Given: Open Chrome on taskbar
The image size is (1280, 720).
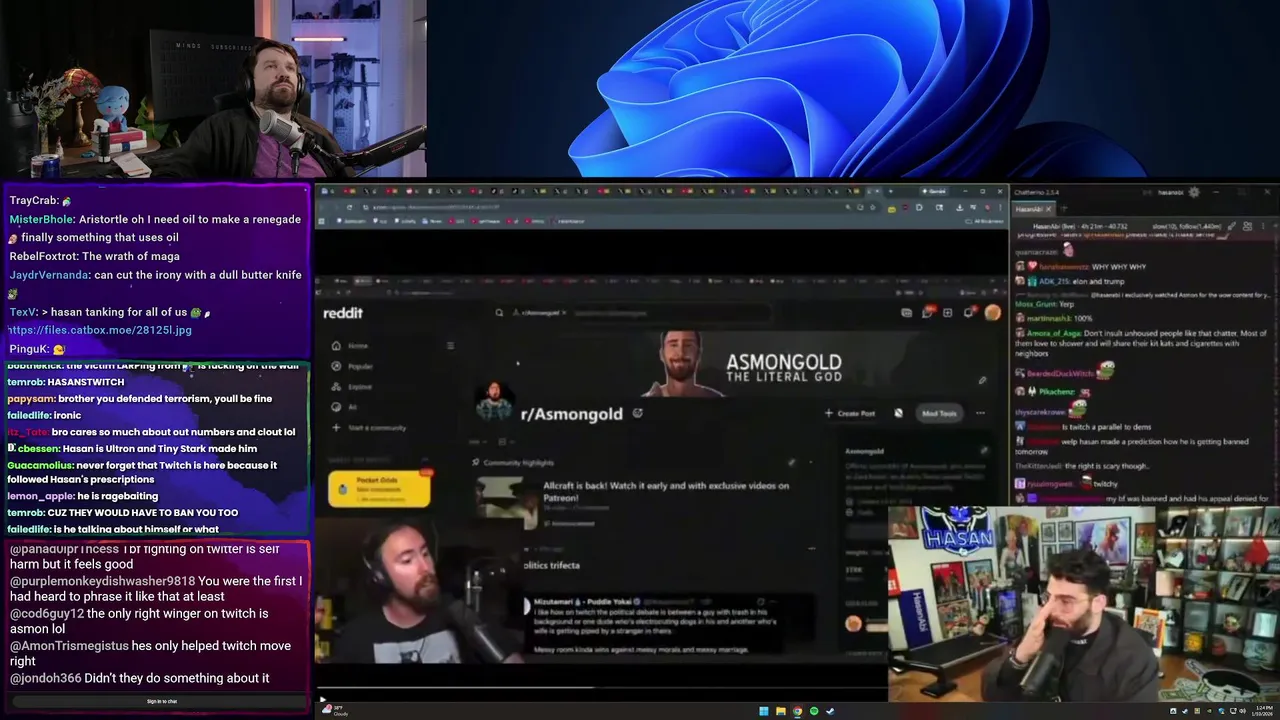Looking at the screenshot, I should click(797, 711).
